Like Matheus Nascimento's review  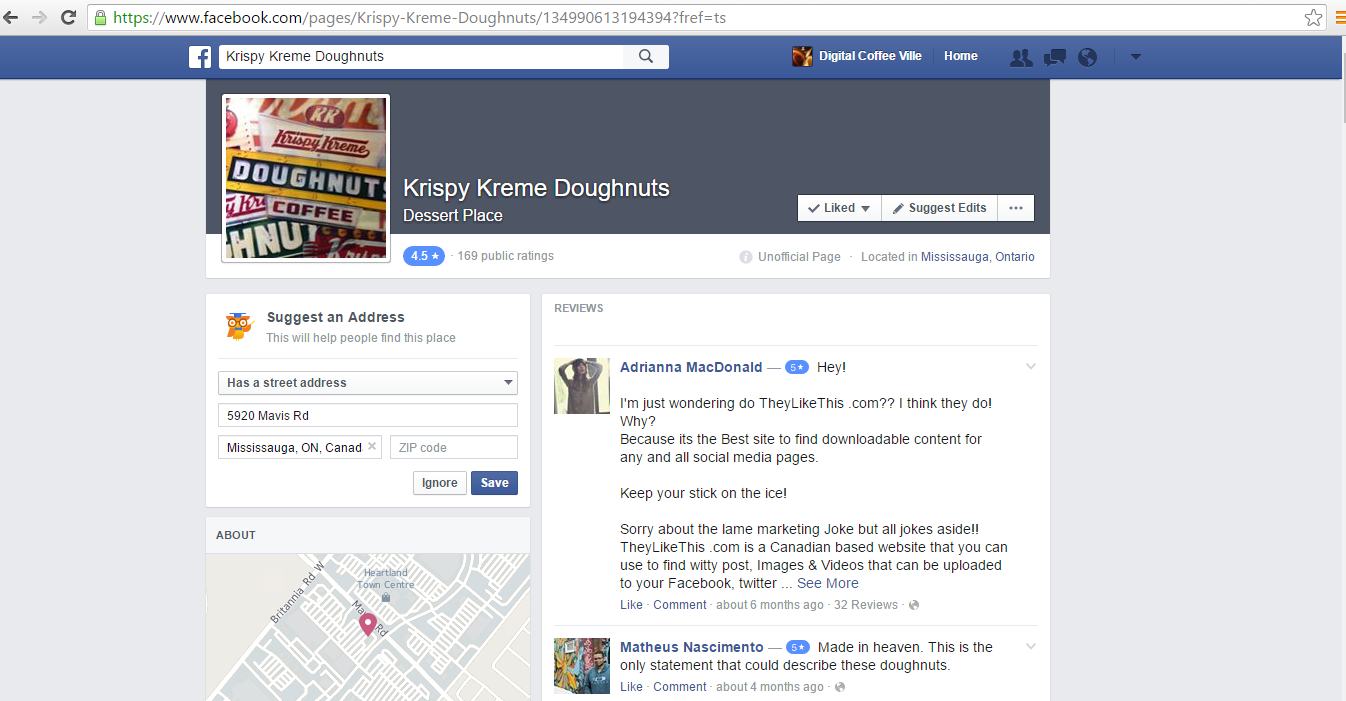pyautogui.click(x=631, y=687)
